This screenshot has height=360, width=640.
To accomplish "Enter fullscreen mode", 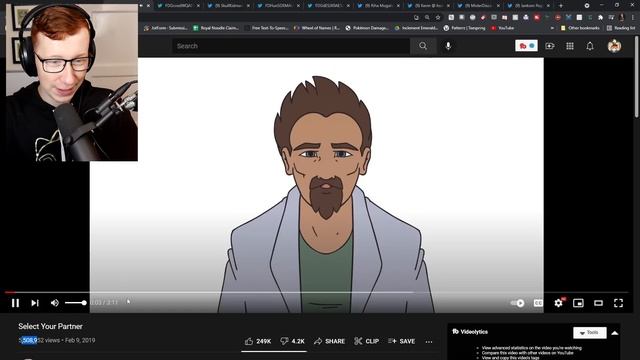I will coord(618,303).
